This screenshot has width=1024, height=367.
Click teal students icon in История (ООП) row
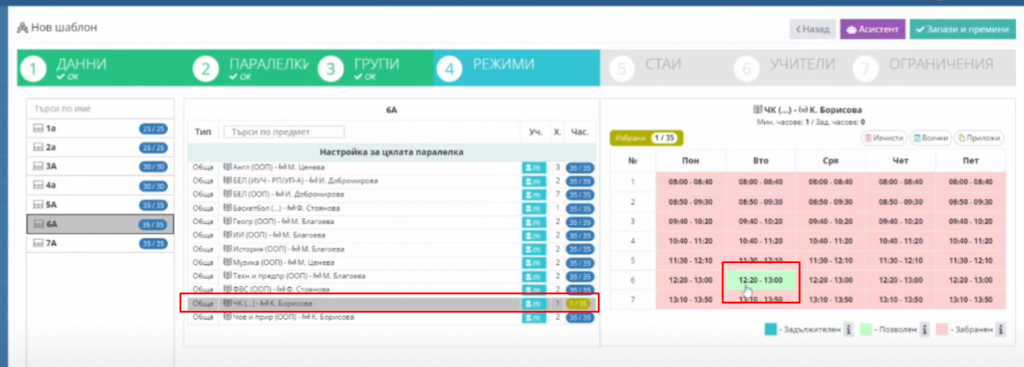(534, 249)
